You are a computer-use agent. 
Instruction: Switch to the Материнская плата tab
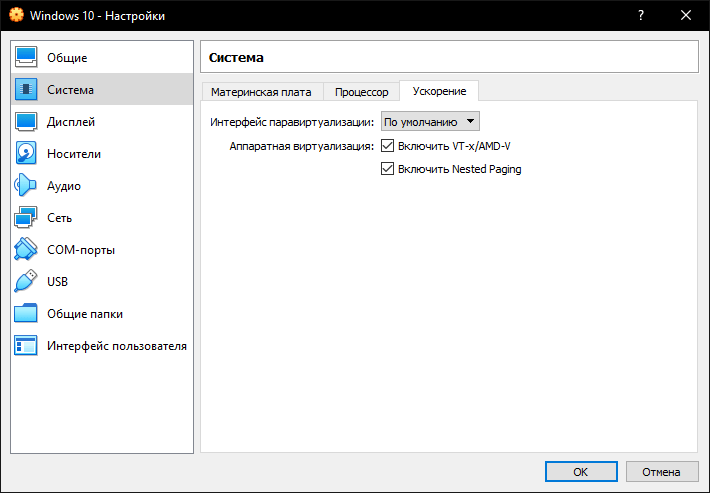[x=261, y=92]
